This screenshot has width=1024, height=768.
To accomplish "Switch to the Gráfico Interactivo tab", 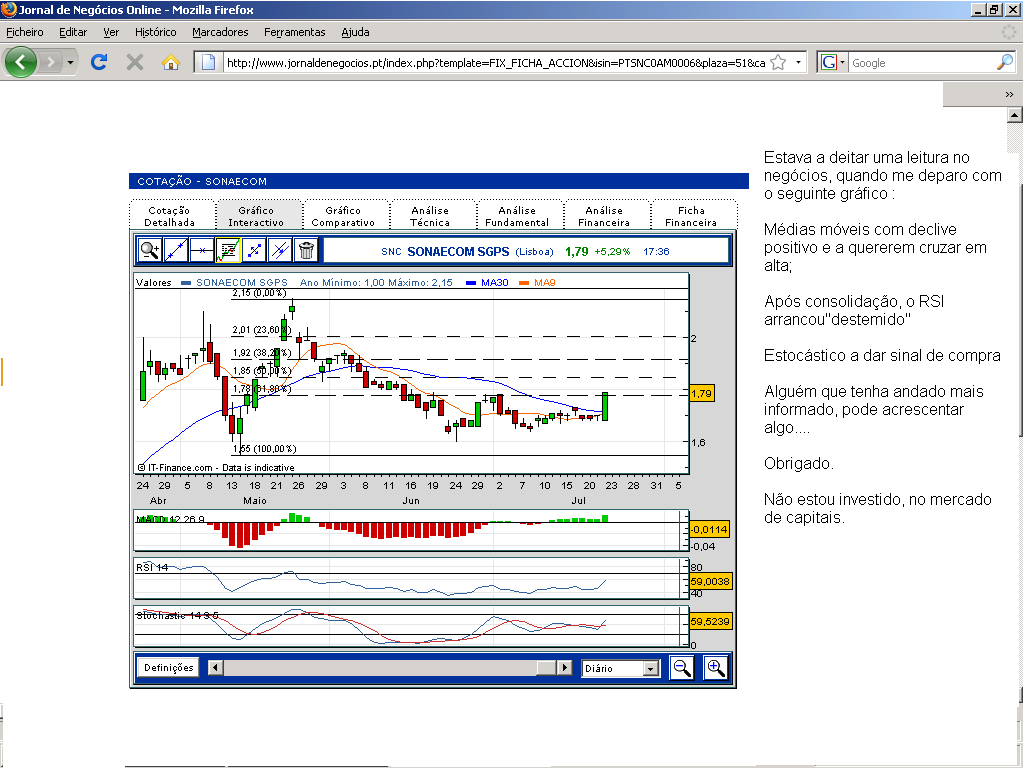I will [257, 216].
